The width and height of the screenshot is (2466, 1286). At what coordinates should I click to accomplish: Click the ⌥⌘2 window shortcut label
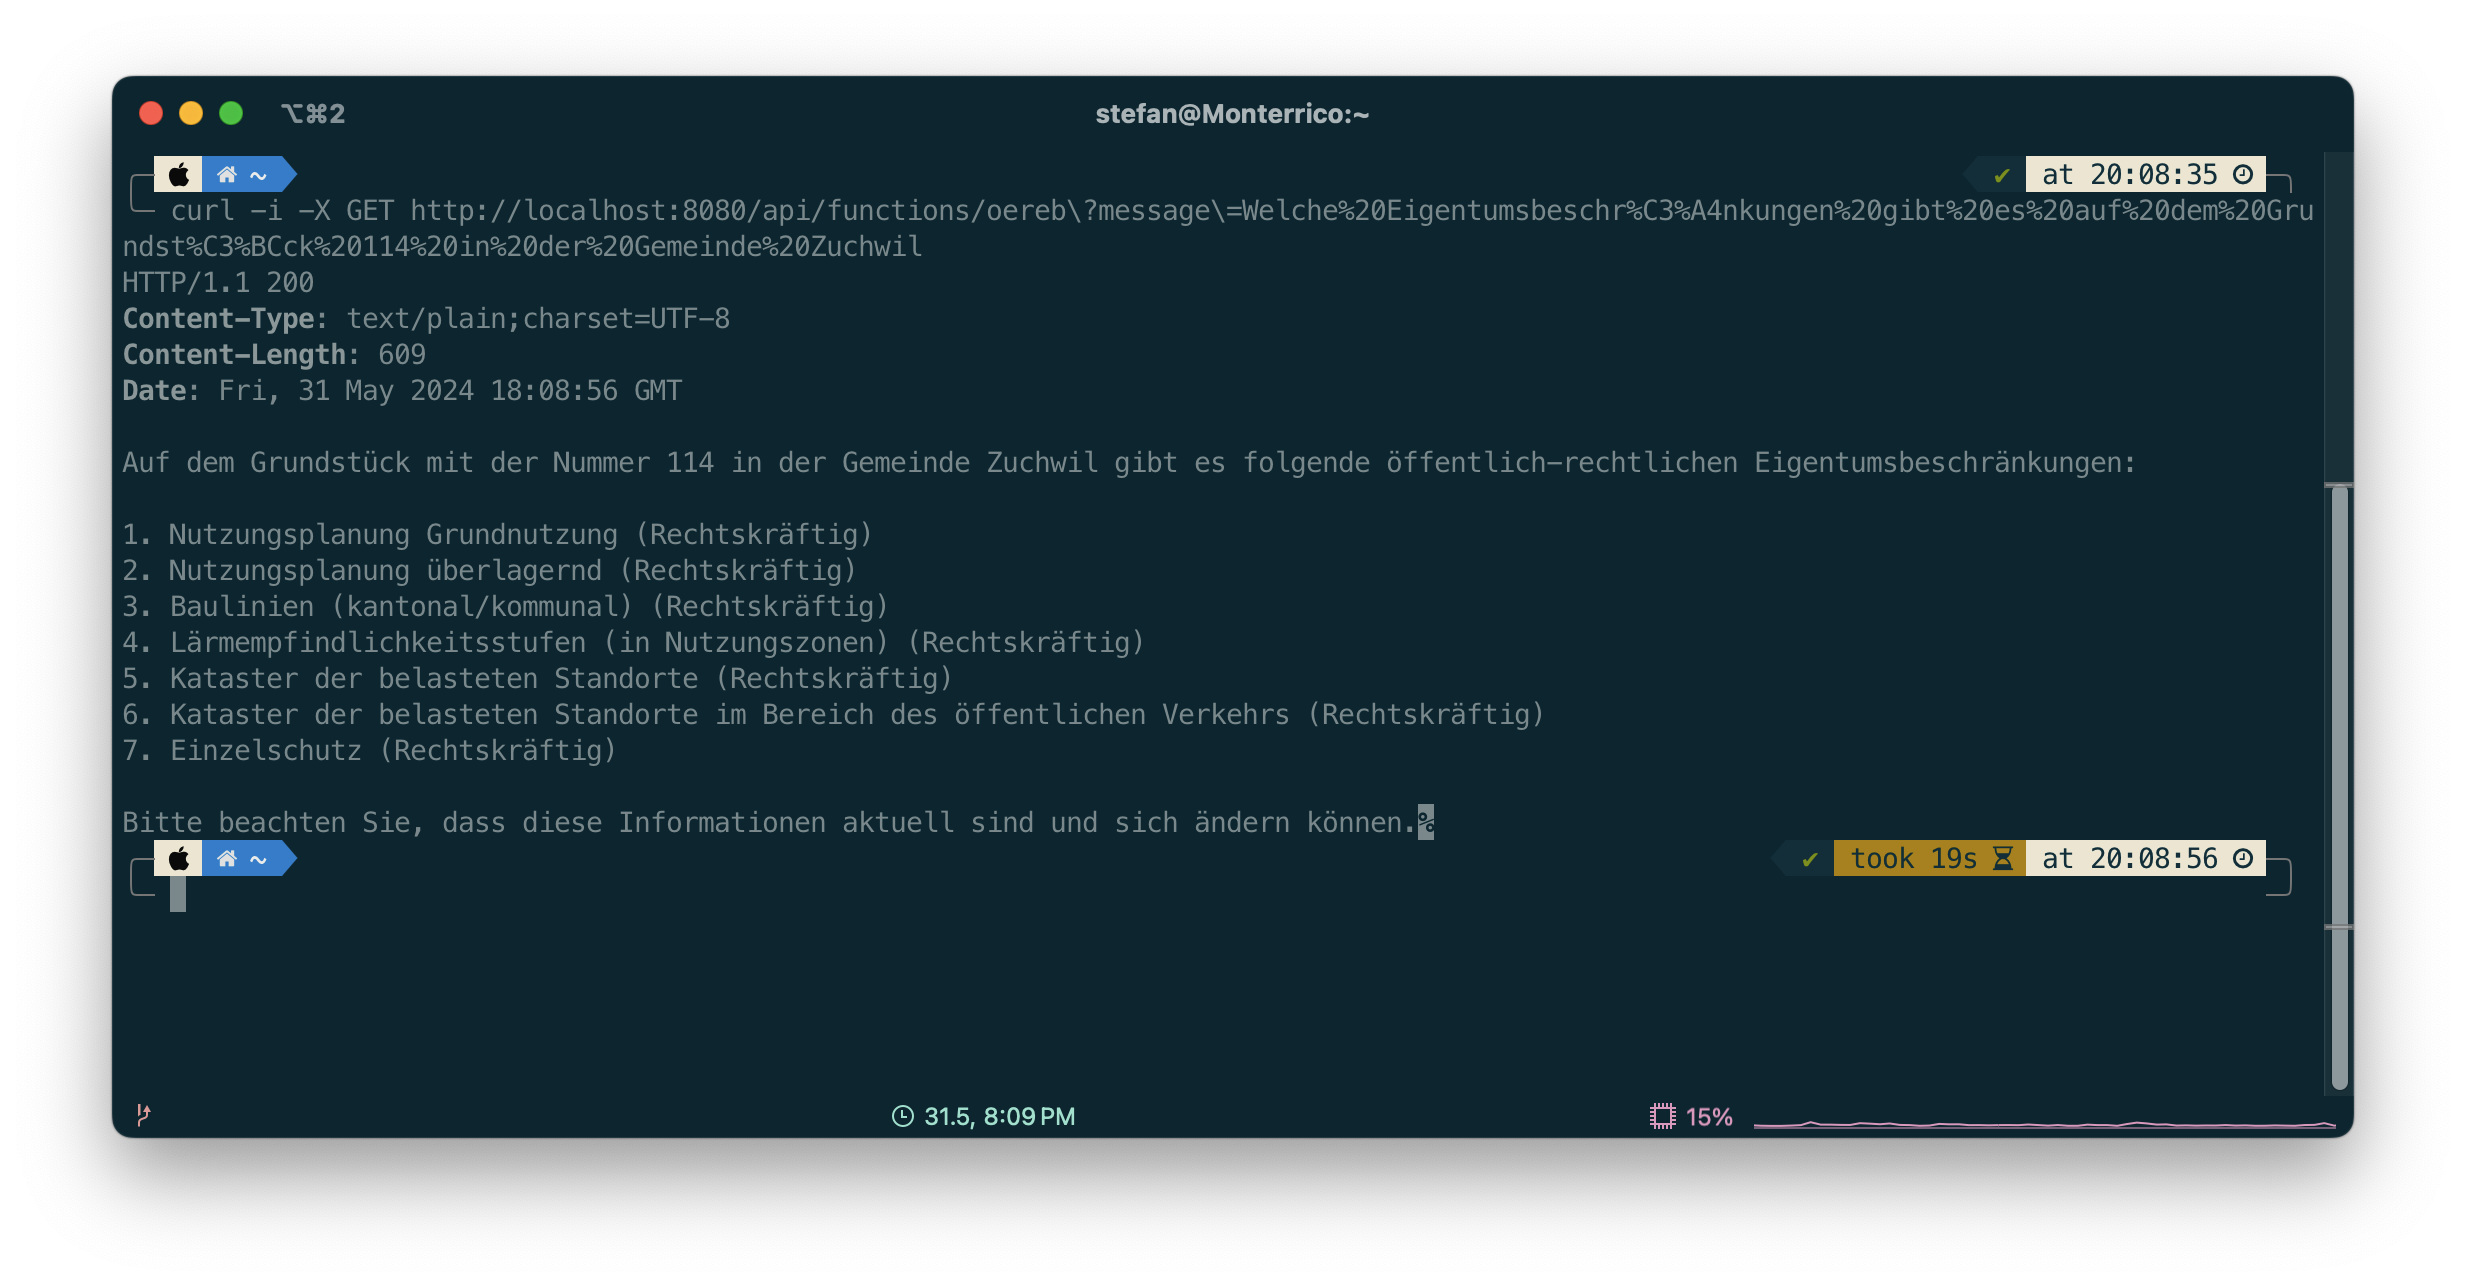pyautogui.click(x=313, y=113)
